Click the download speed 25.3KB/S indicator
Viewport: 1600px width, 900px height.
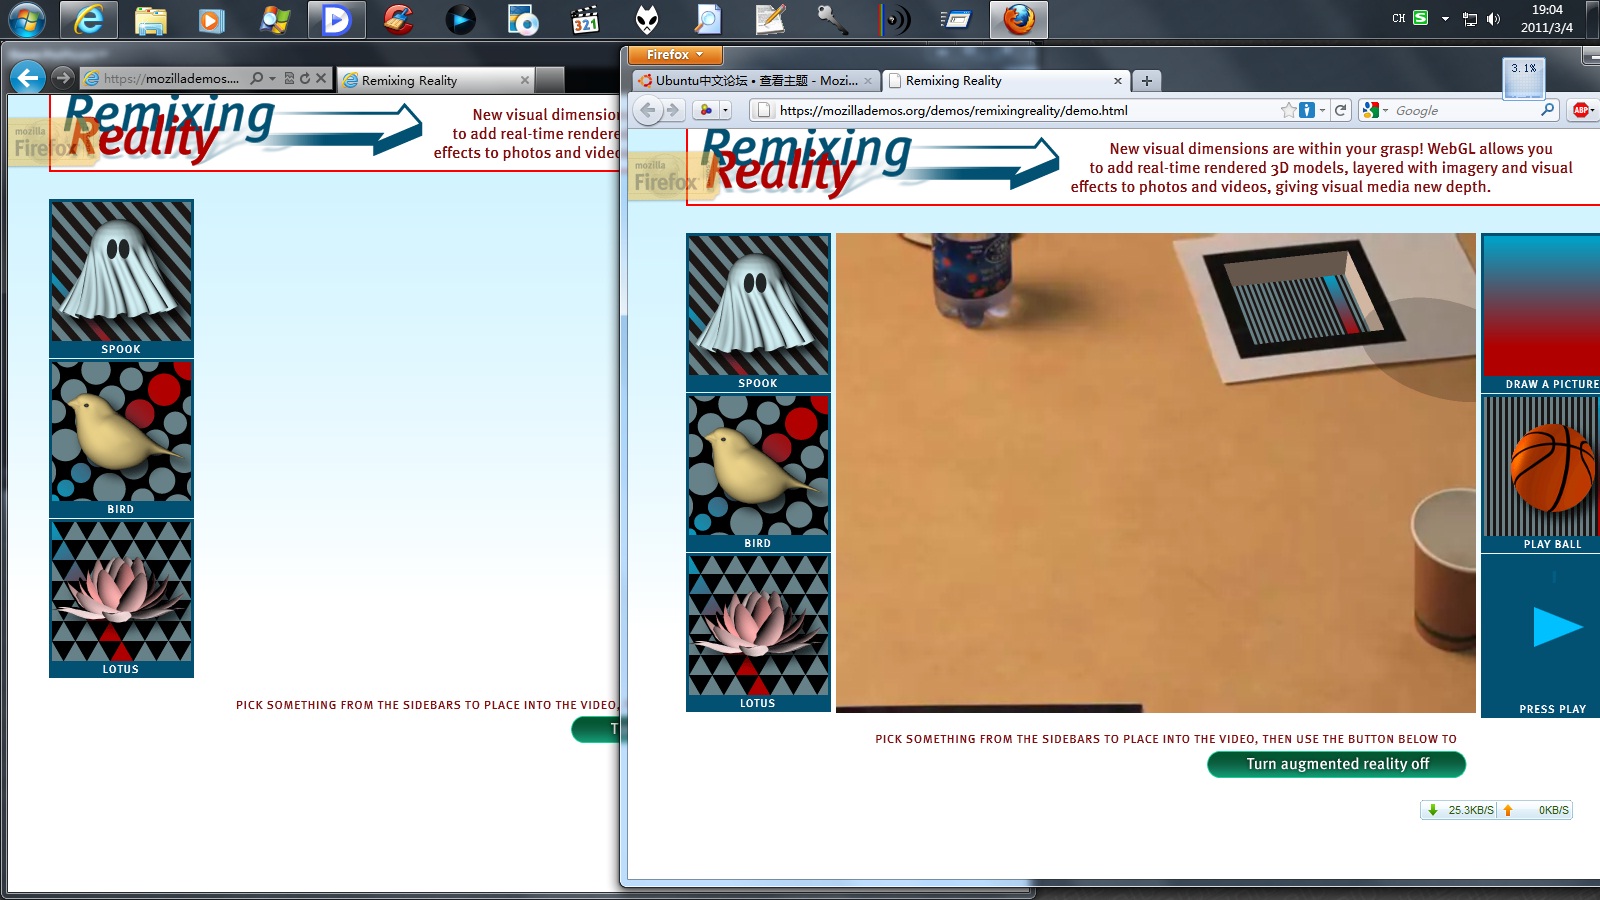[1460, 810]
